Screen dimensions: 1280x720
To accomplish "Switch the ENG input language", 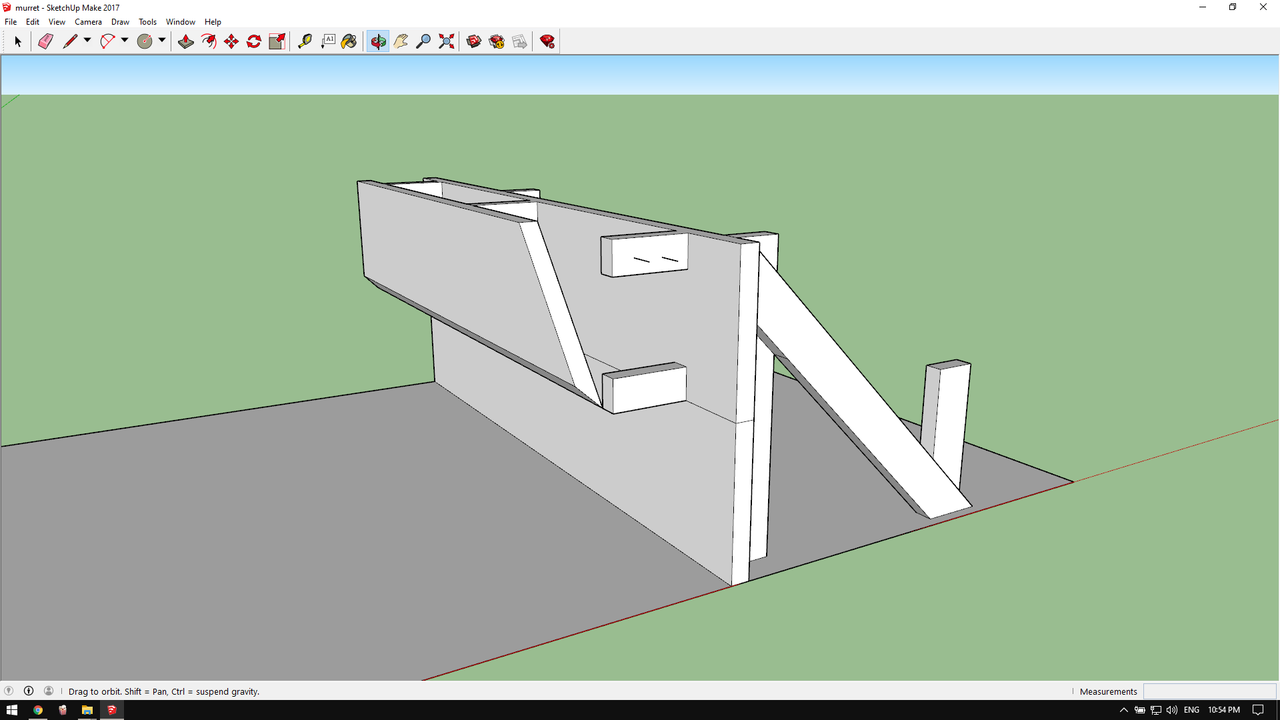I will pyautogui.click(x=1191, y=710).
